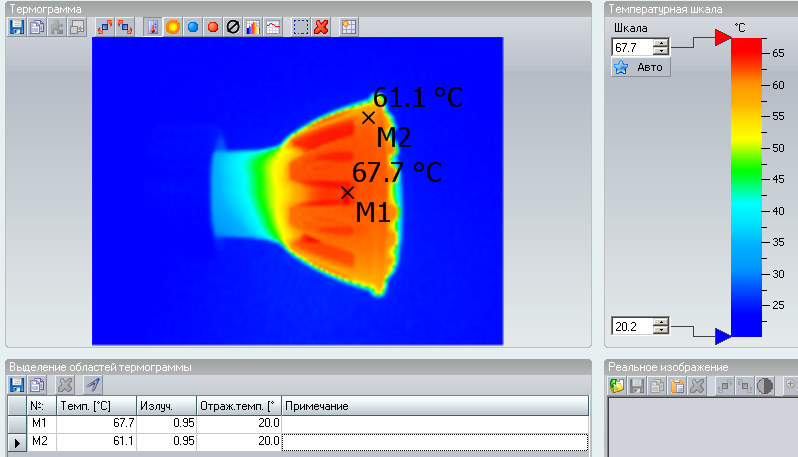798x457 pixels.
Task: Open the colorful histogram tool
Action: coord(253,27)
